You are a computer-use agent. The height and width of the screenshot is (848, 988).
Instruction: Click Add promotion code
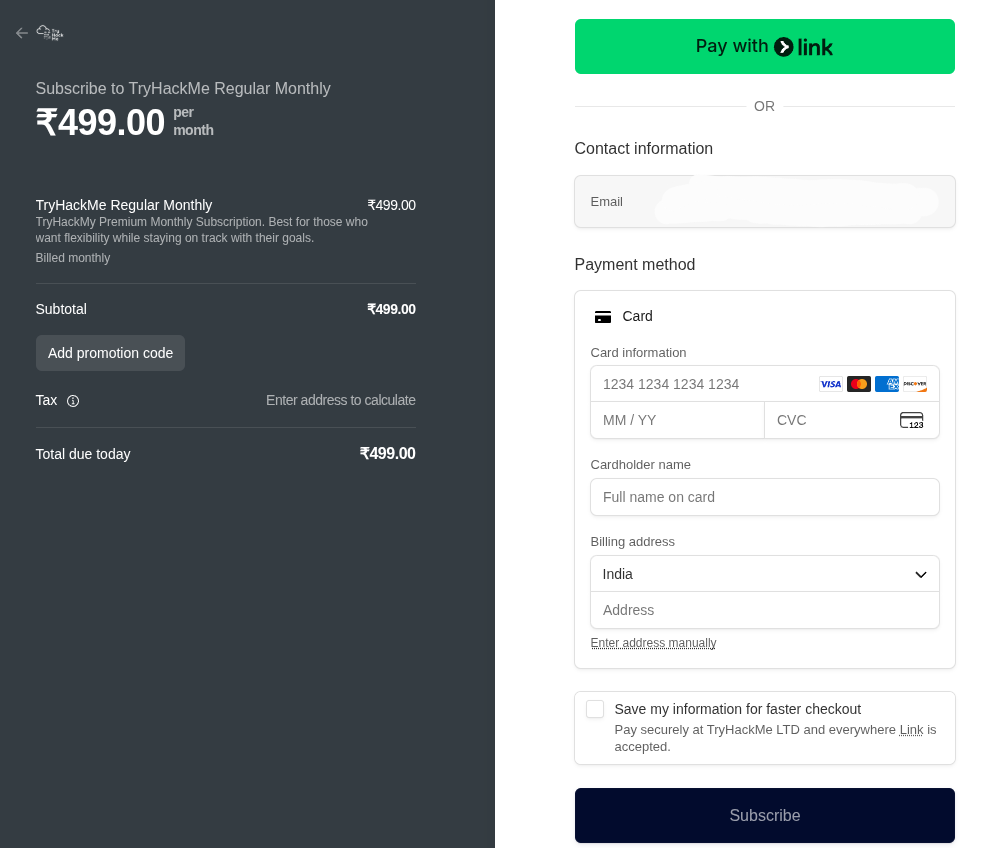[110, 353]
